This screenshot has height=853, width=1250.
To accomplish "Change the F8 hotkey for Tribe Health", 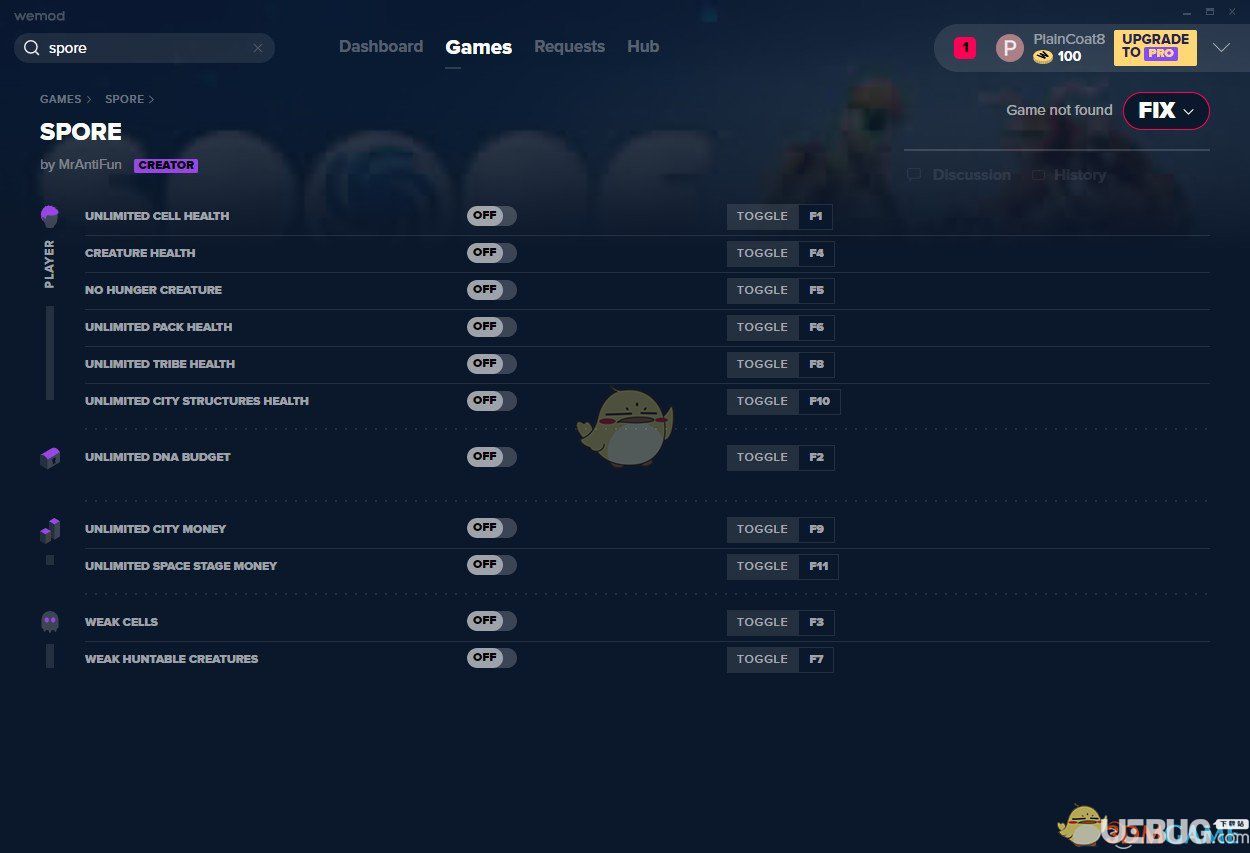I will point(816,364).
